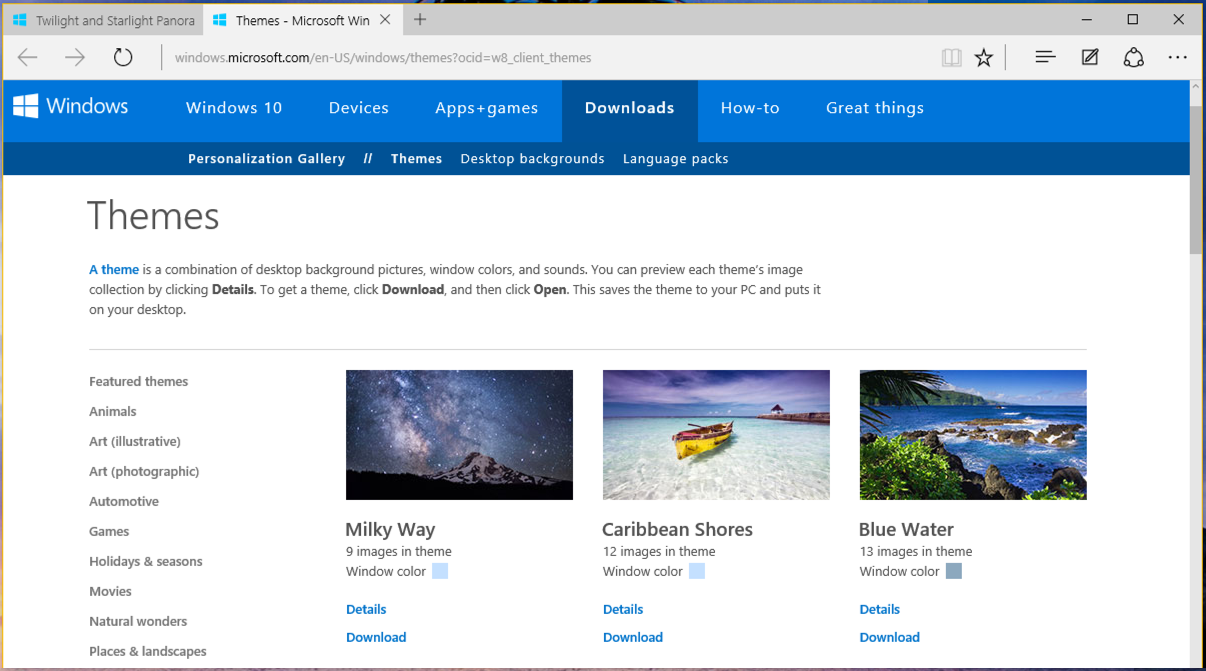Go to Desktop backgrounds
1206x671 pixels.
(x=532, y=158)
